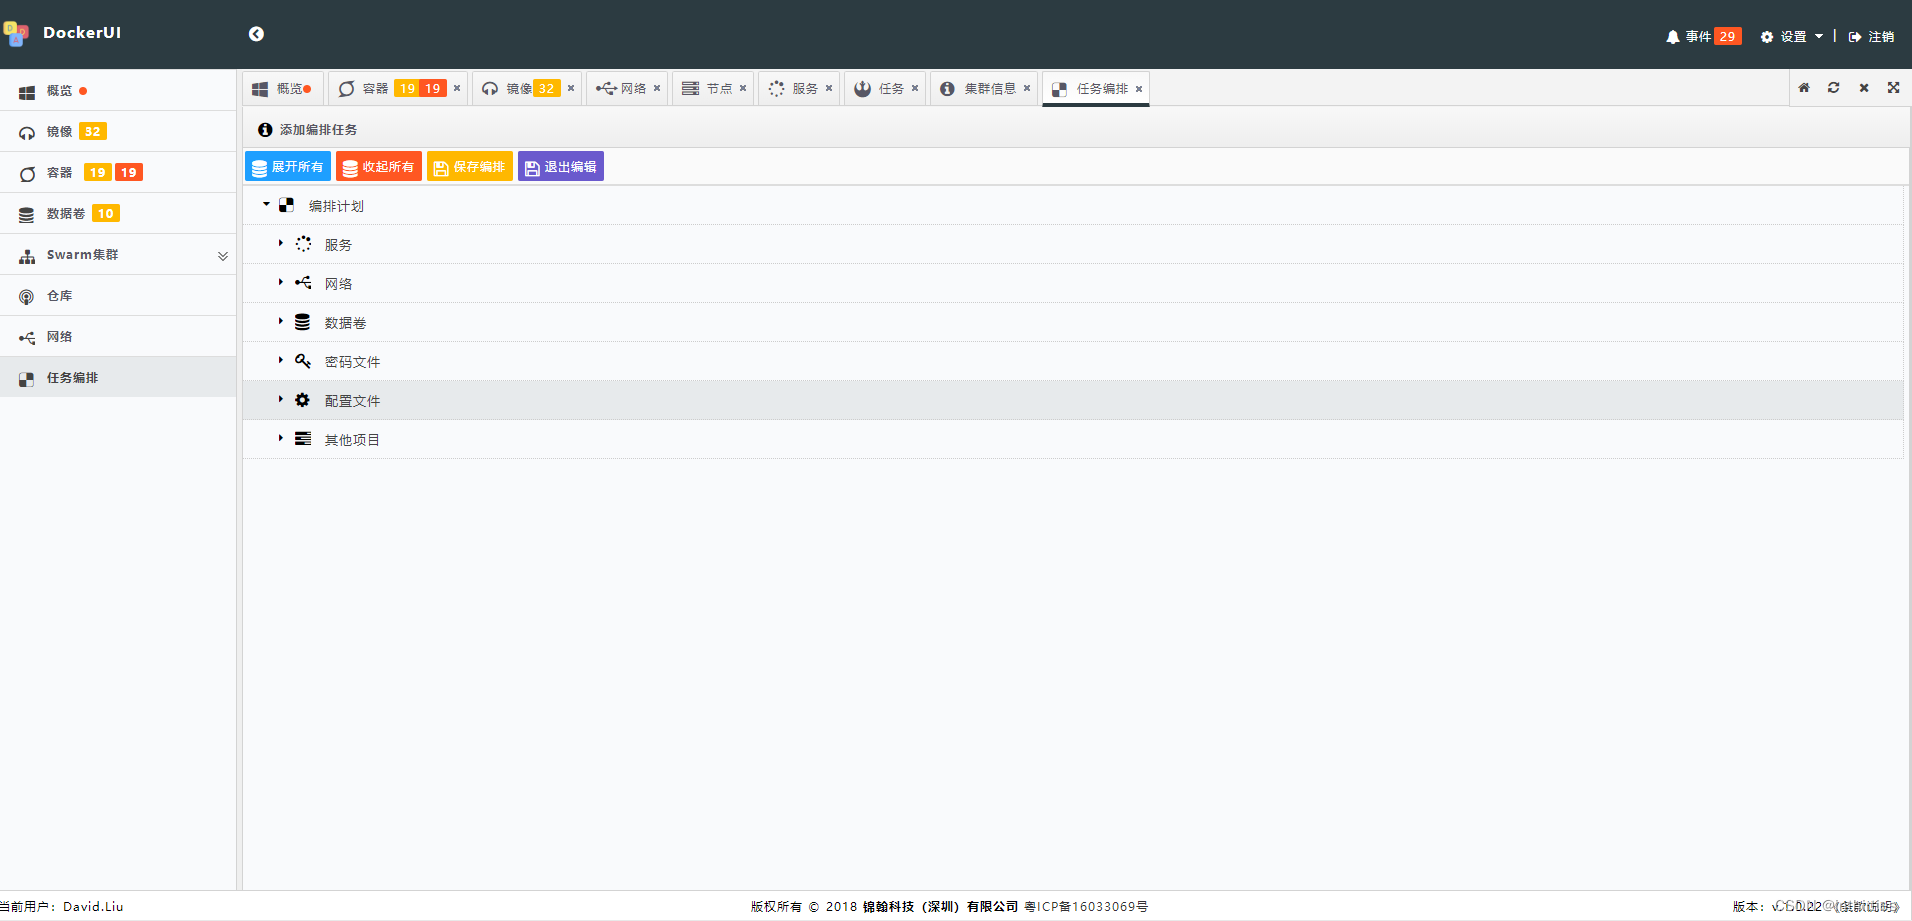
Task: Expand the Swarm集群 sidebar menu
Action: tap(118, 254)
